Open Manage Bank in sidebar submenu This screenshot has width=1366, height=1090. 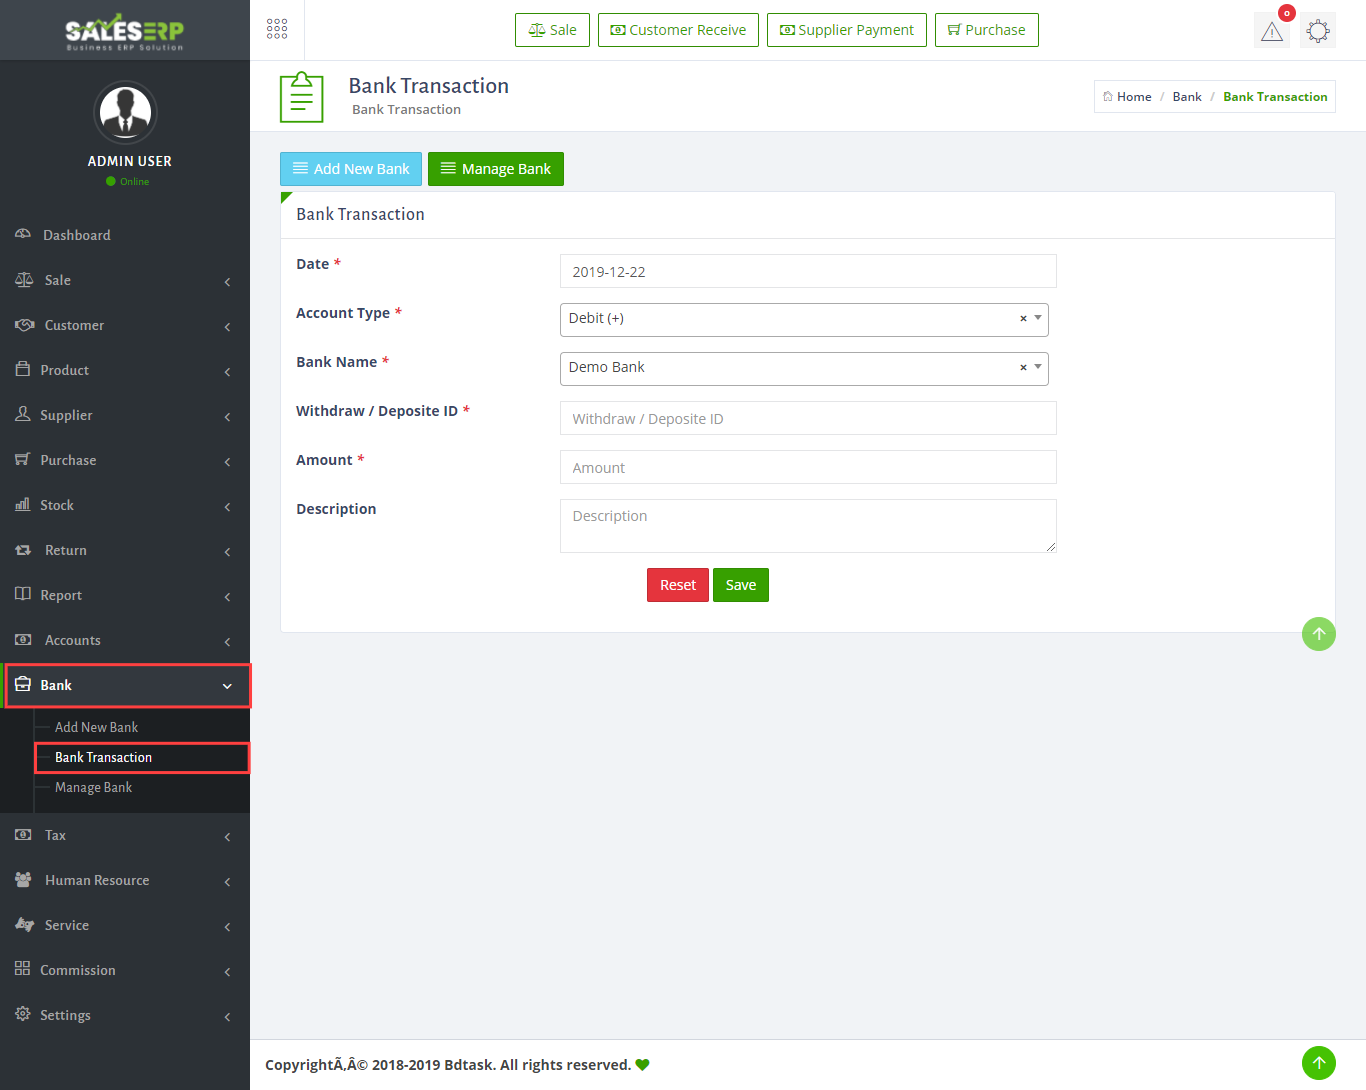tap(93, 788)
